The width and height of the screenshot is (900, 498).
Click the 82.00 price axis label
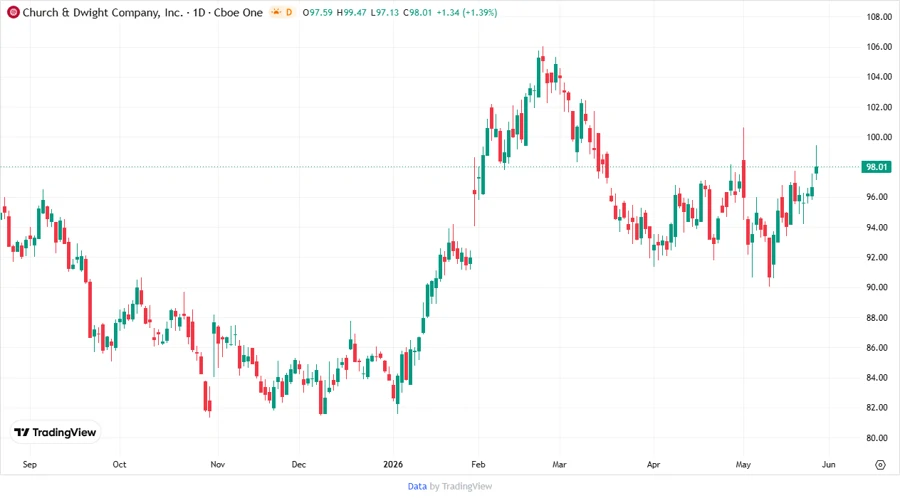pyautogui.click(x=879, y=407)
